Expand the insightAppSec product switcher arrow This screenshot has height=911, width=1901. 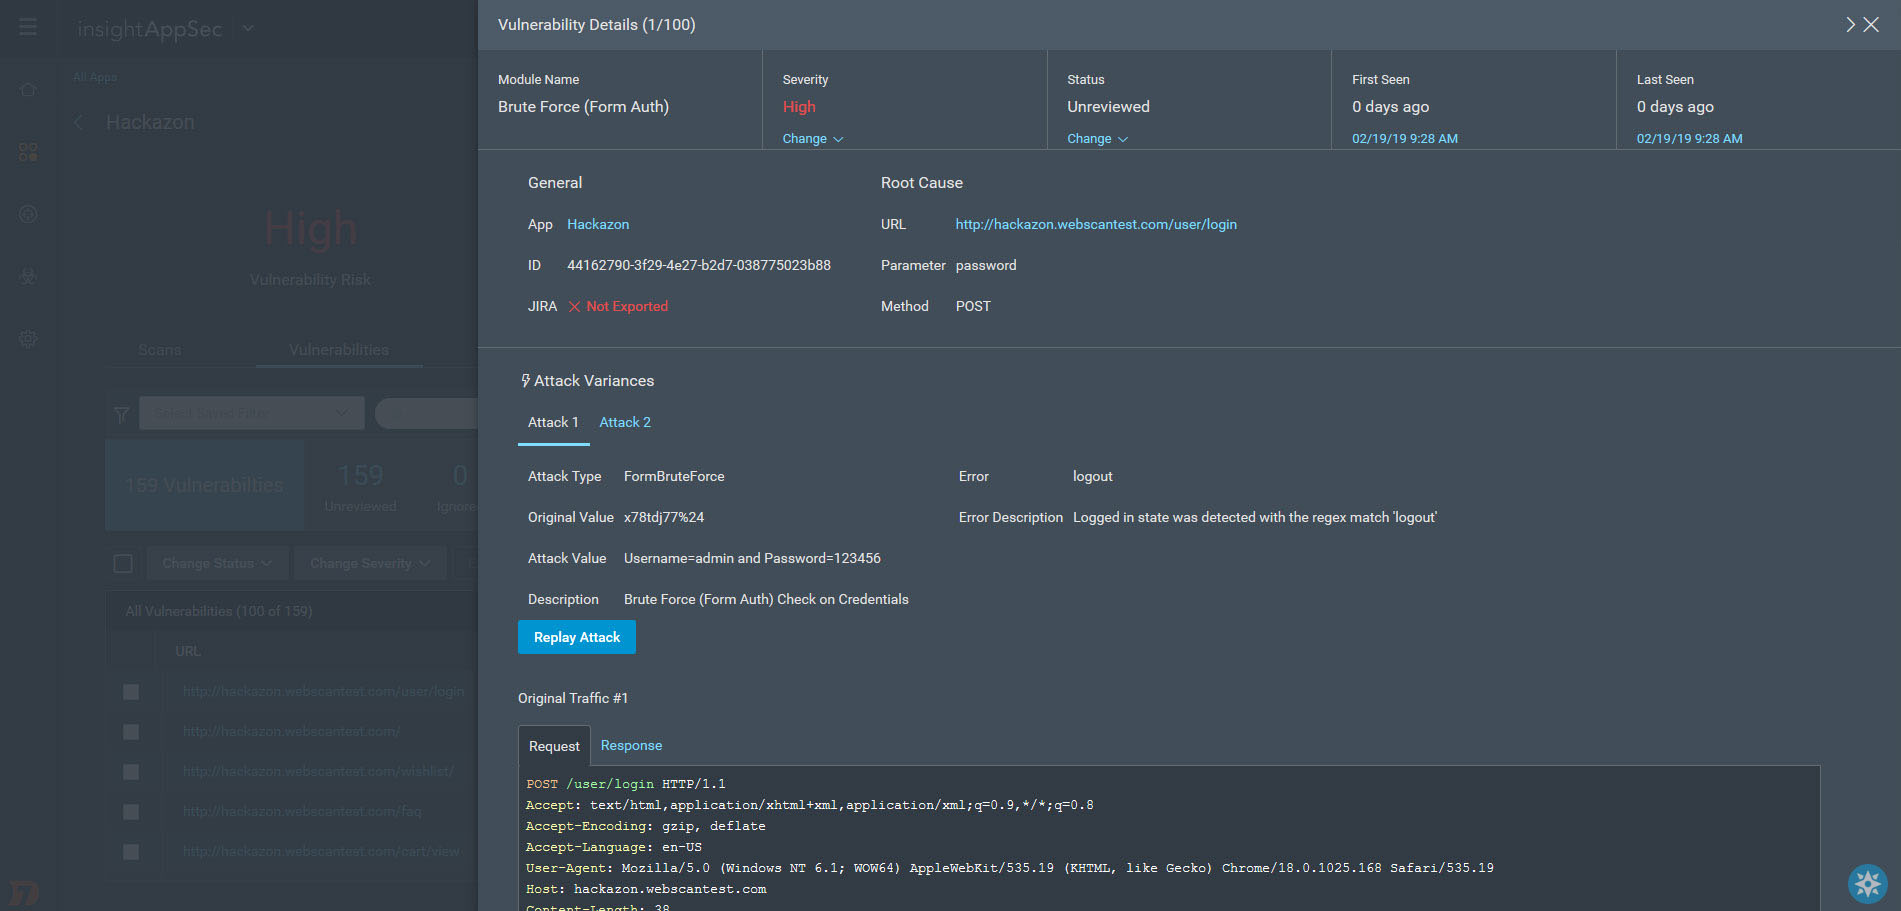(248, 28)
